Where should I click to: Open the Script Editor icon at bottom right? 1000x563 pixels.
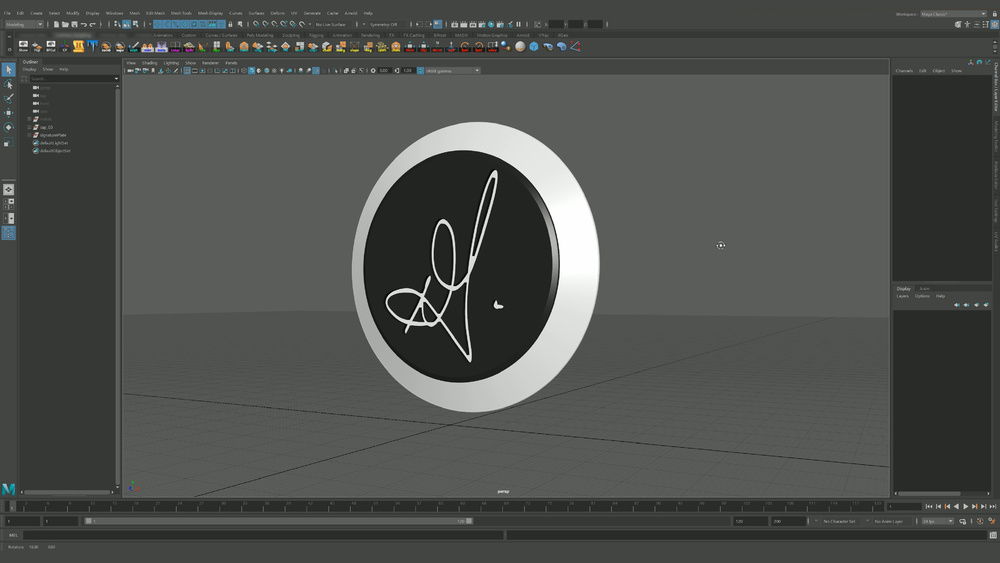[993, 535]
